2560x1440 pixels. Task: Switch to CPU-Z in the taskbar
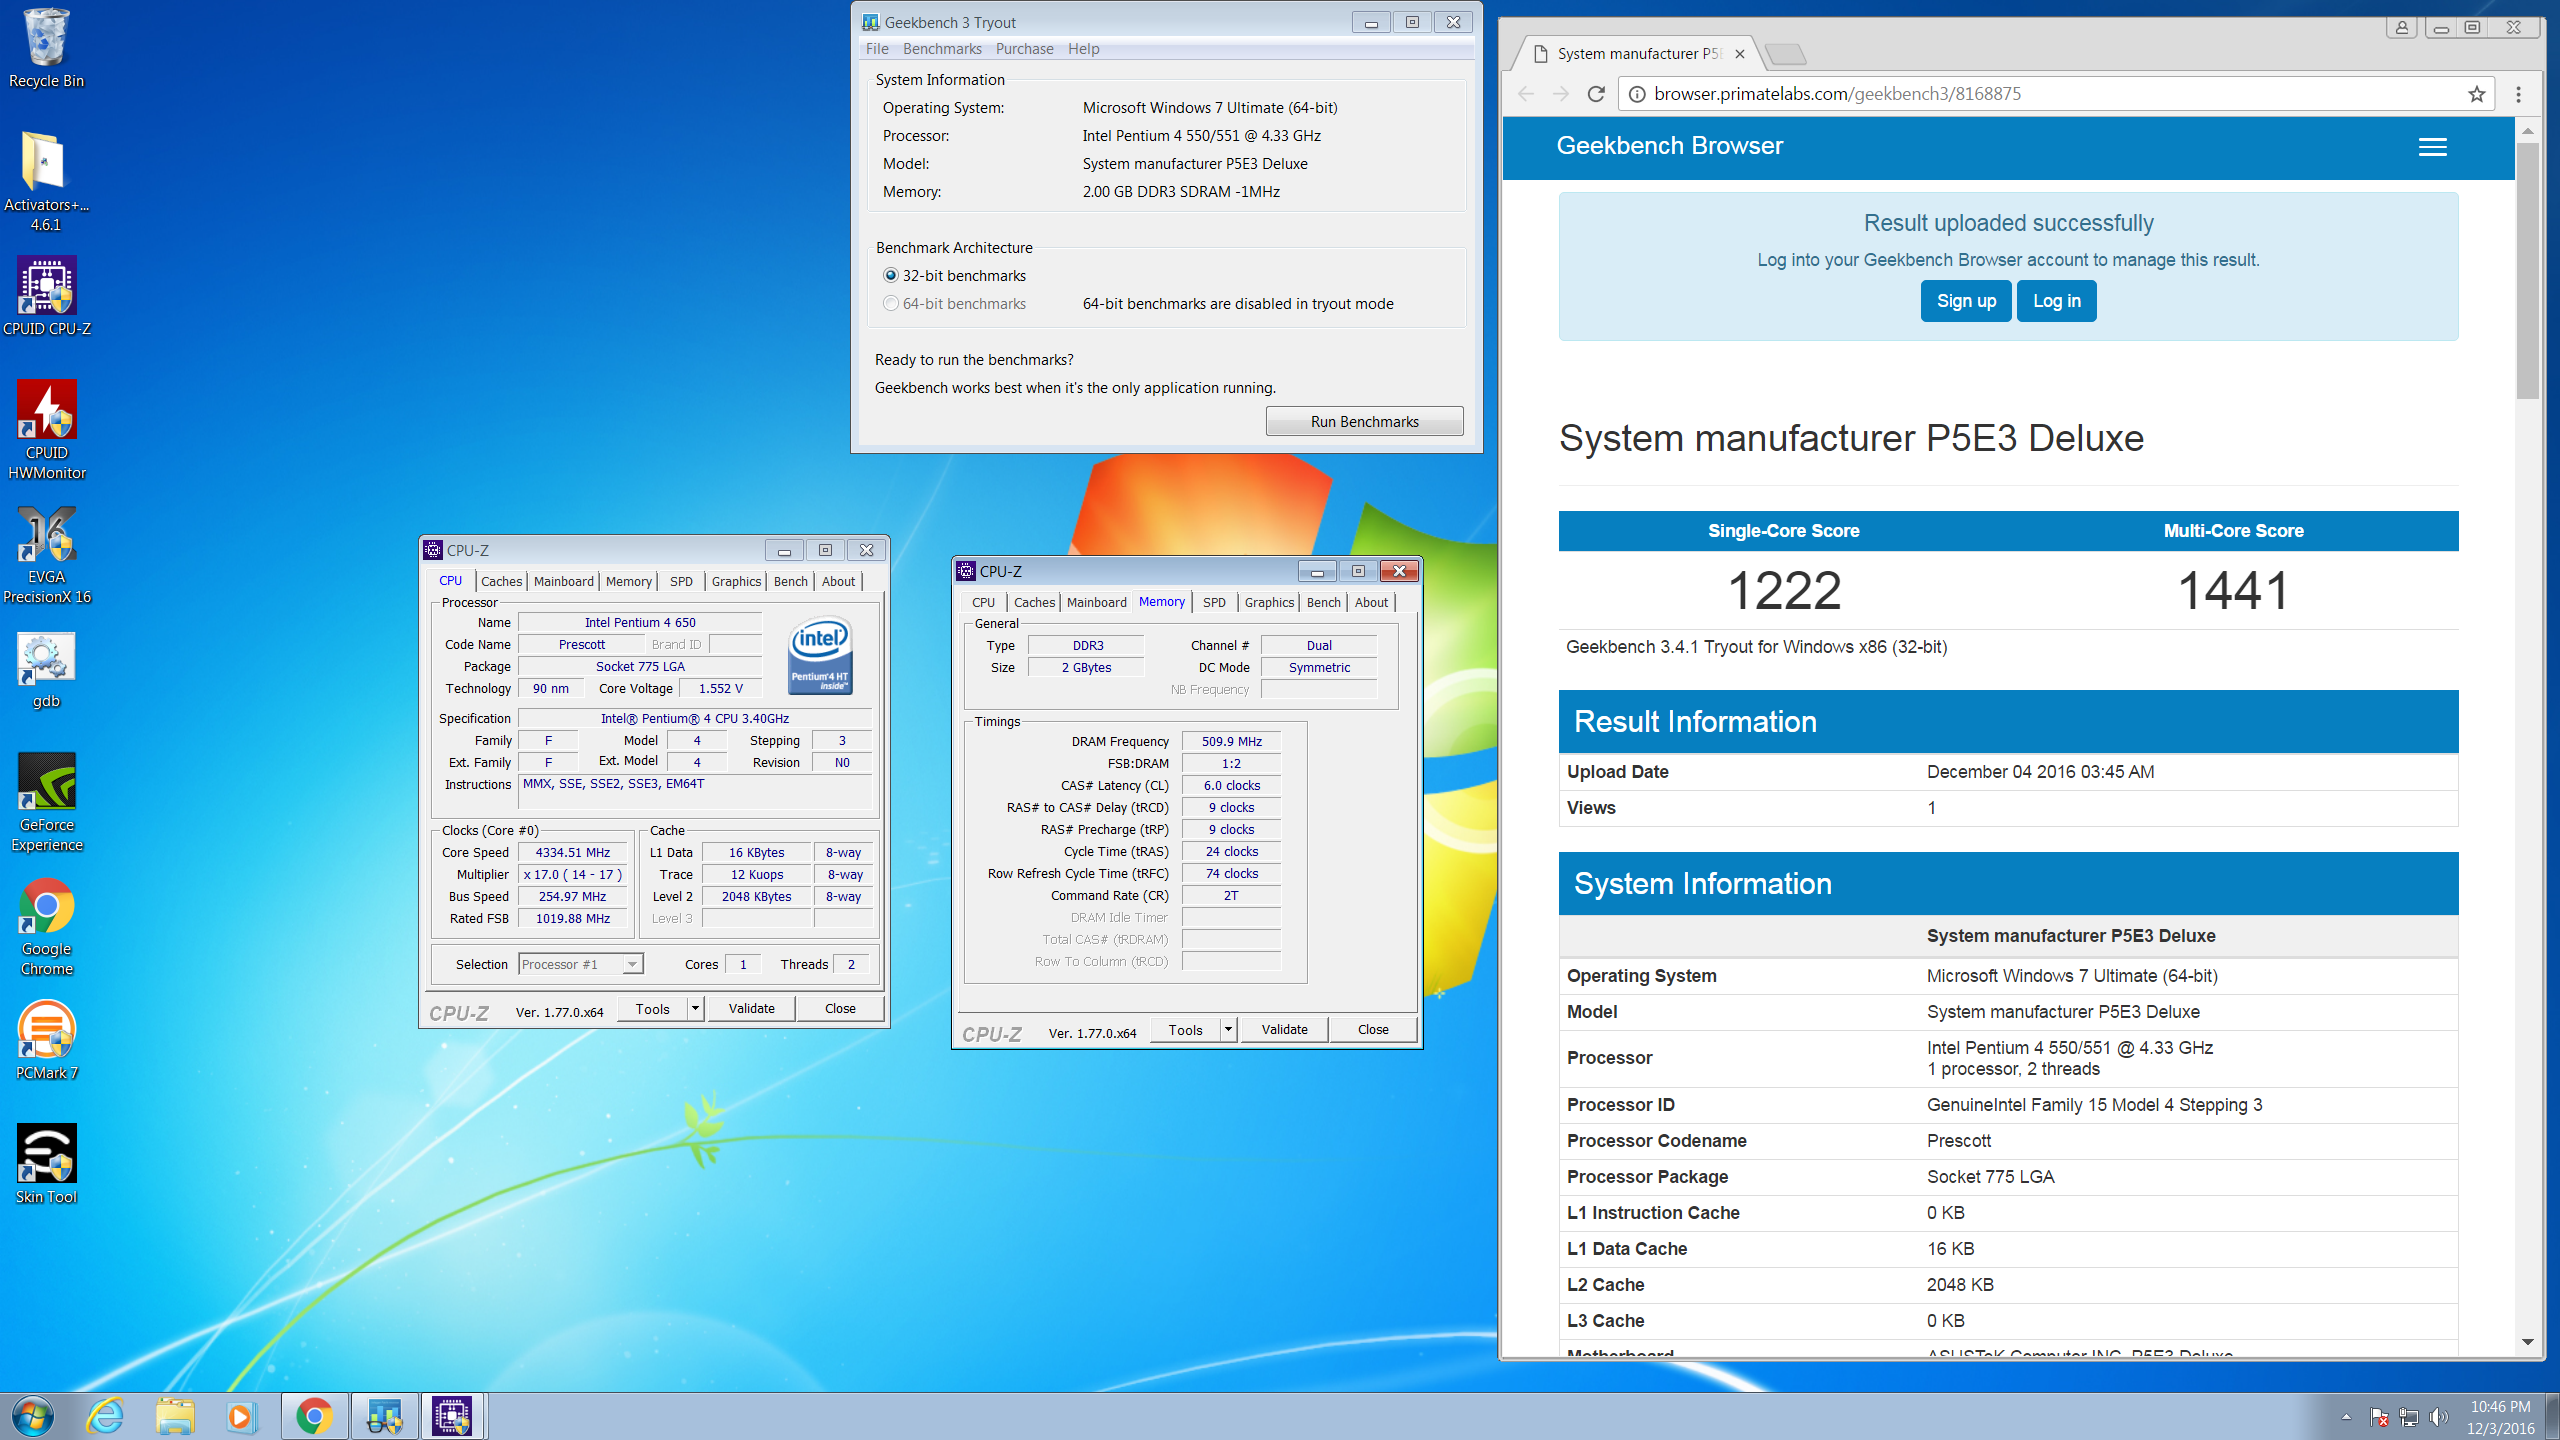[x=453, y=1416]
